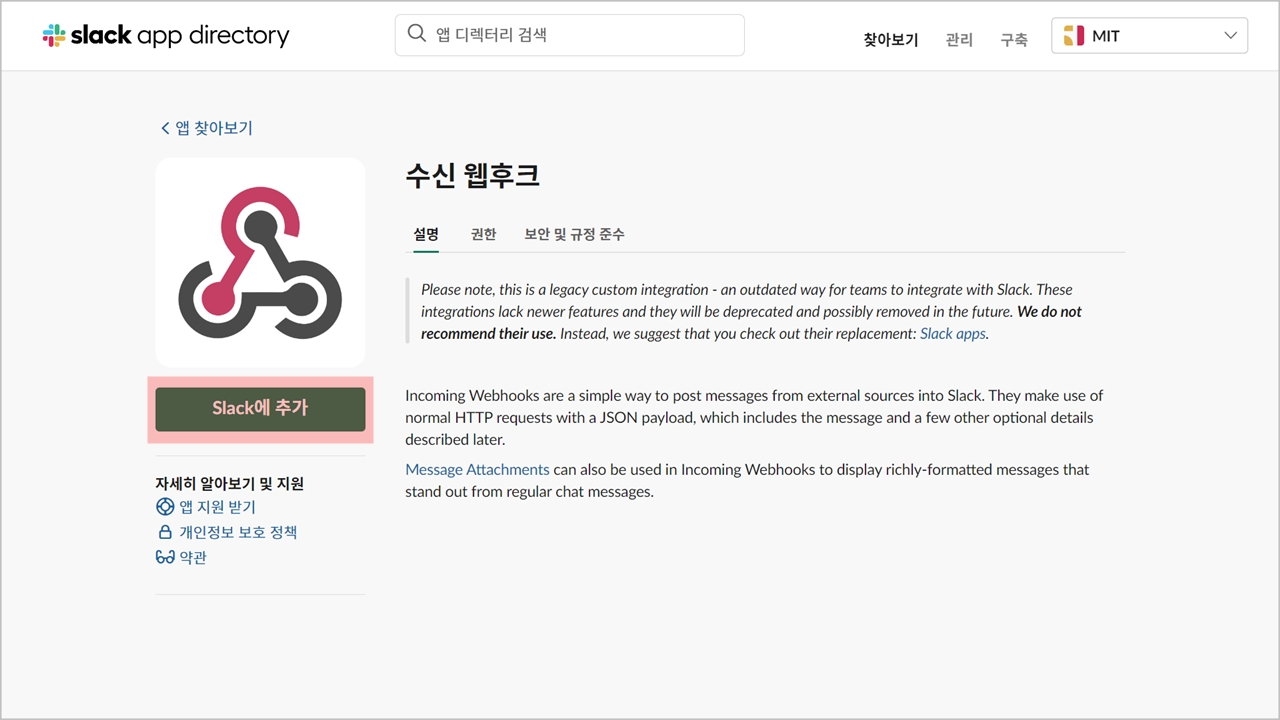Open the 관리 menu
This screenshot has width=1280, height=720.
pyautogui.click(x=959, y=40)
